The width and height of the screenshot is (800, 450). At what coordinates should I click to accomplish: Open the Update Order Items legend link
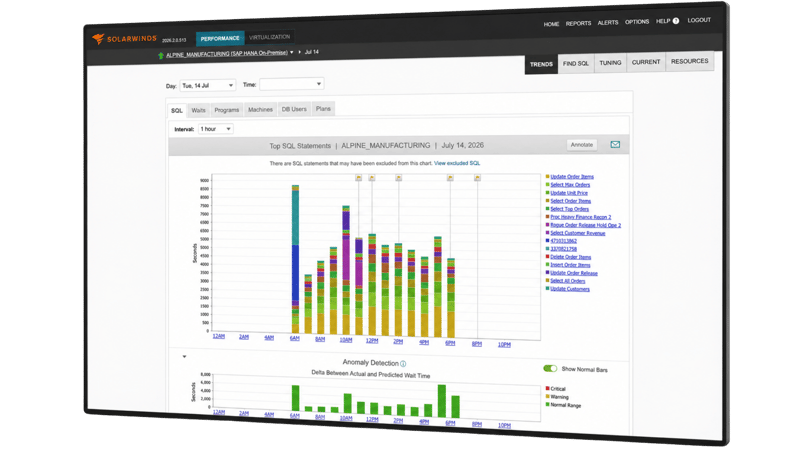pyautogui.click(x=572, y=177)
